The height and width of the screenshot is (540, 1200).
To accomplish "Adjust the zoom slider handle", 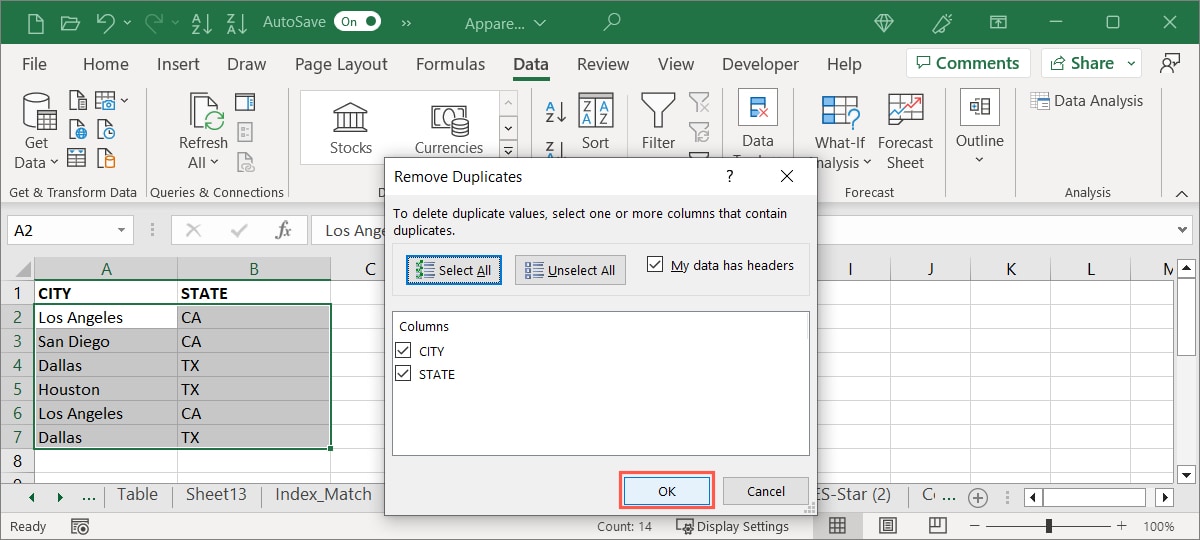I will 1048,526.
